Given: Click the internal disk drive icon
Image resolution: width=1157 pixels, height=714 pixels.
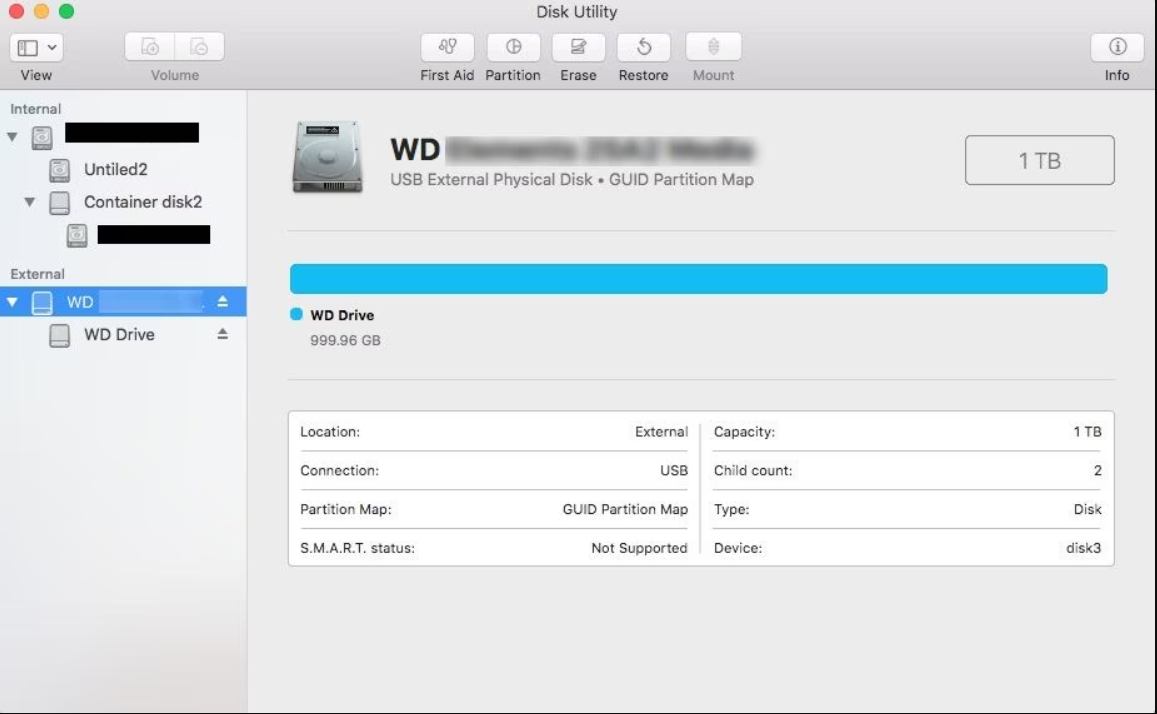Looking at the screenshot, I should click(x=42, y=137).
